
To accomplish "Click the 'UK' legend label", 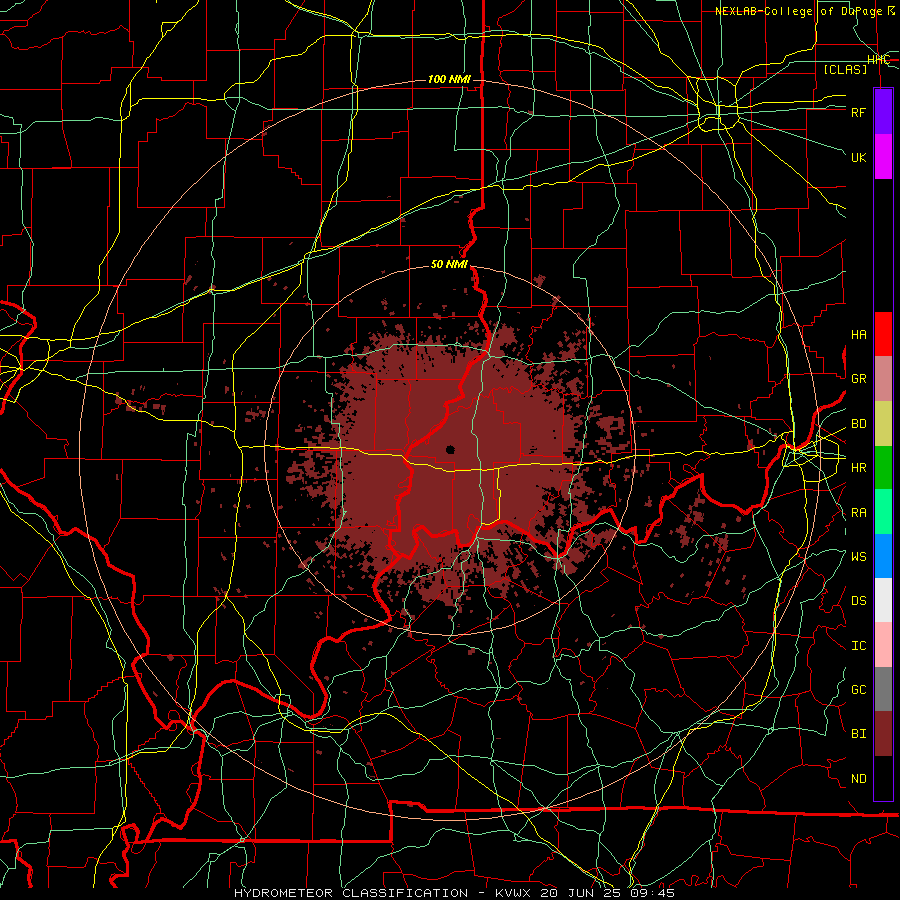I will tap(859, 157).
